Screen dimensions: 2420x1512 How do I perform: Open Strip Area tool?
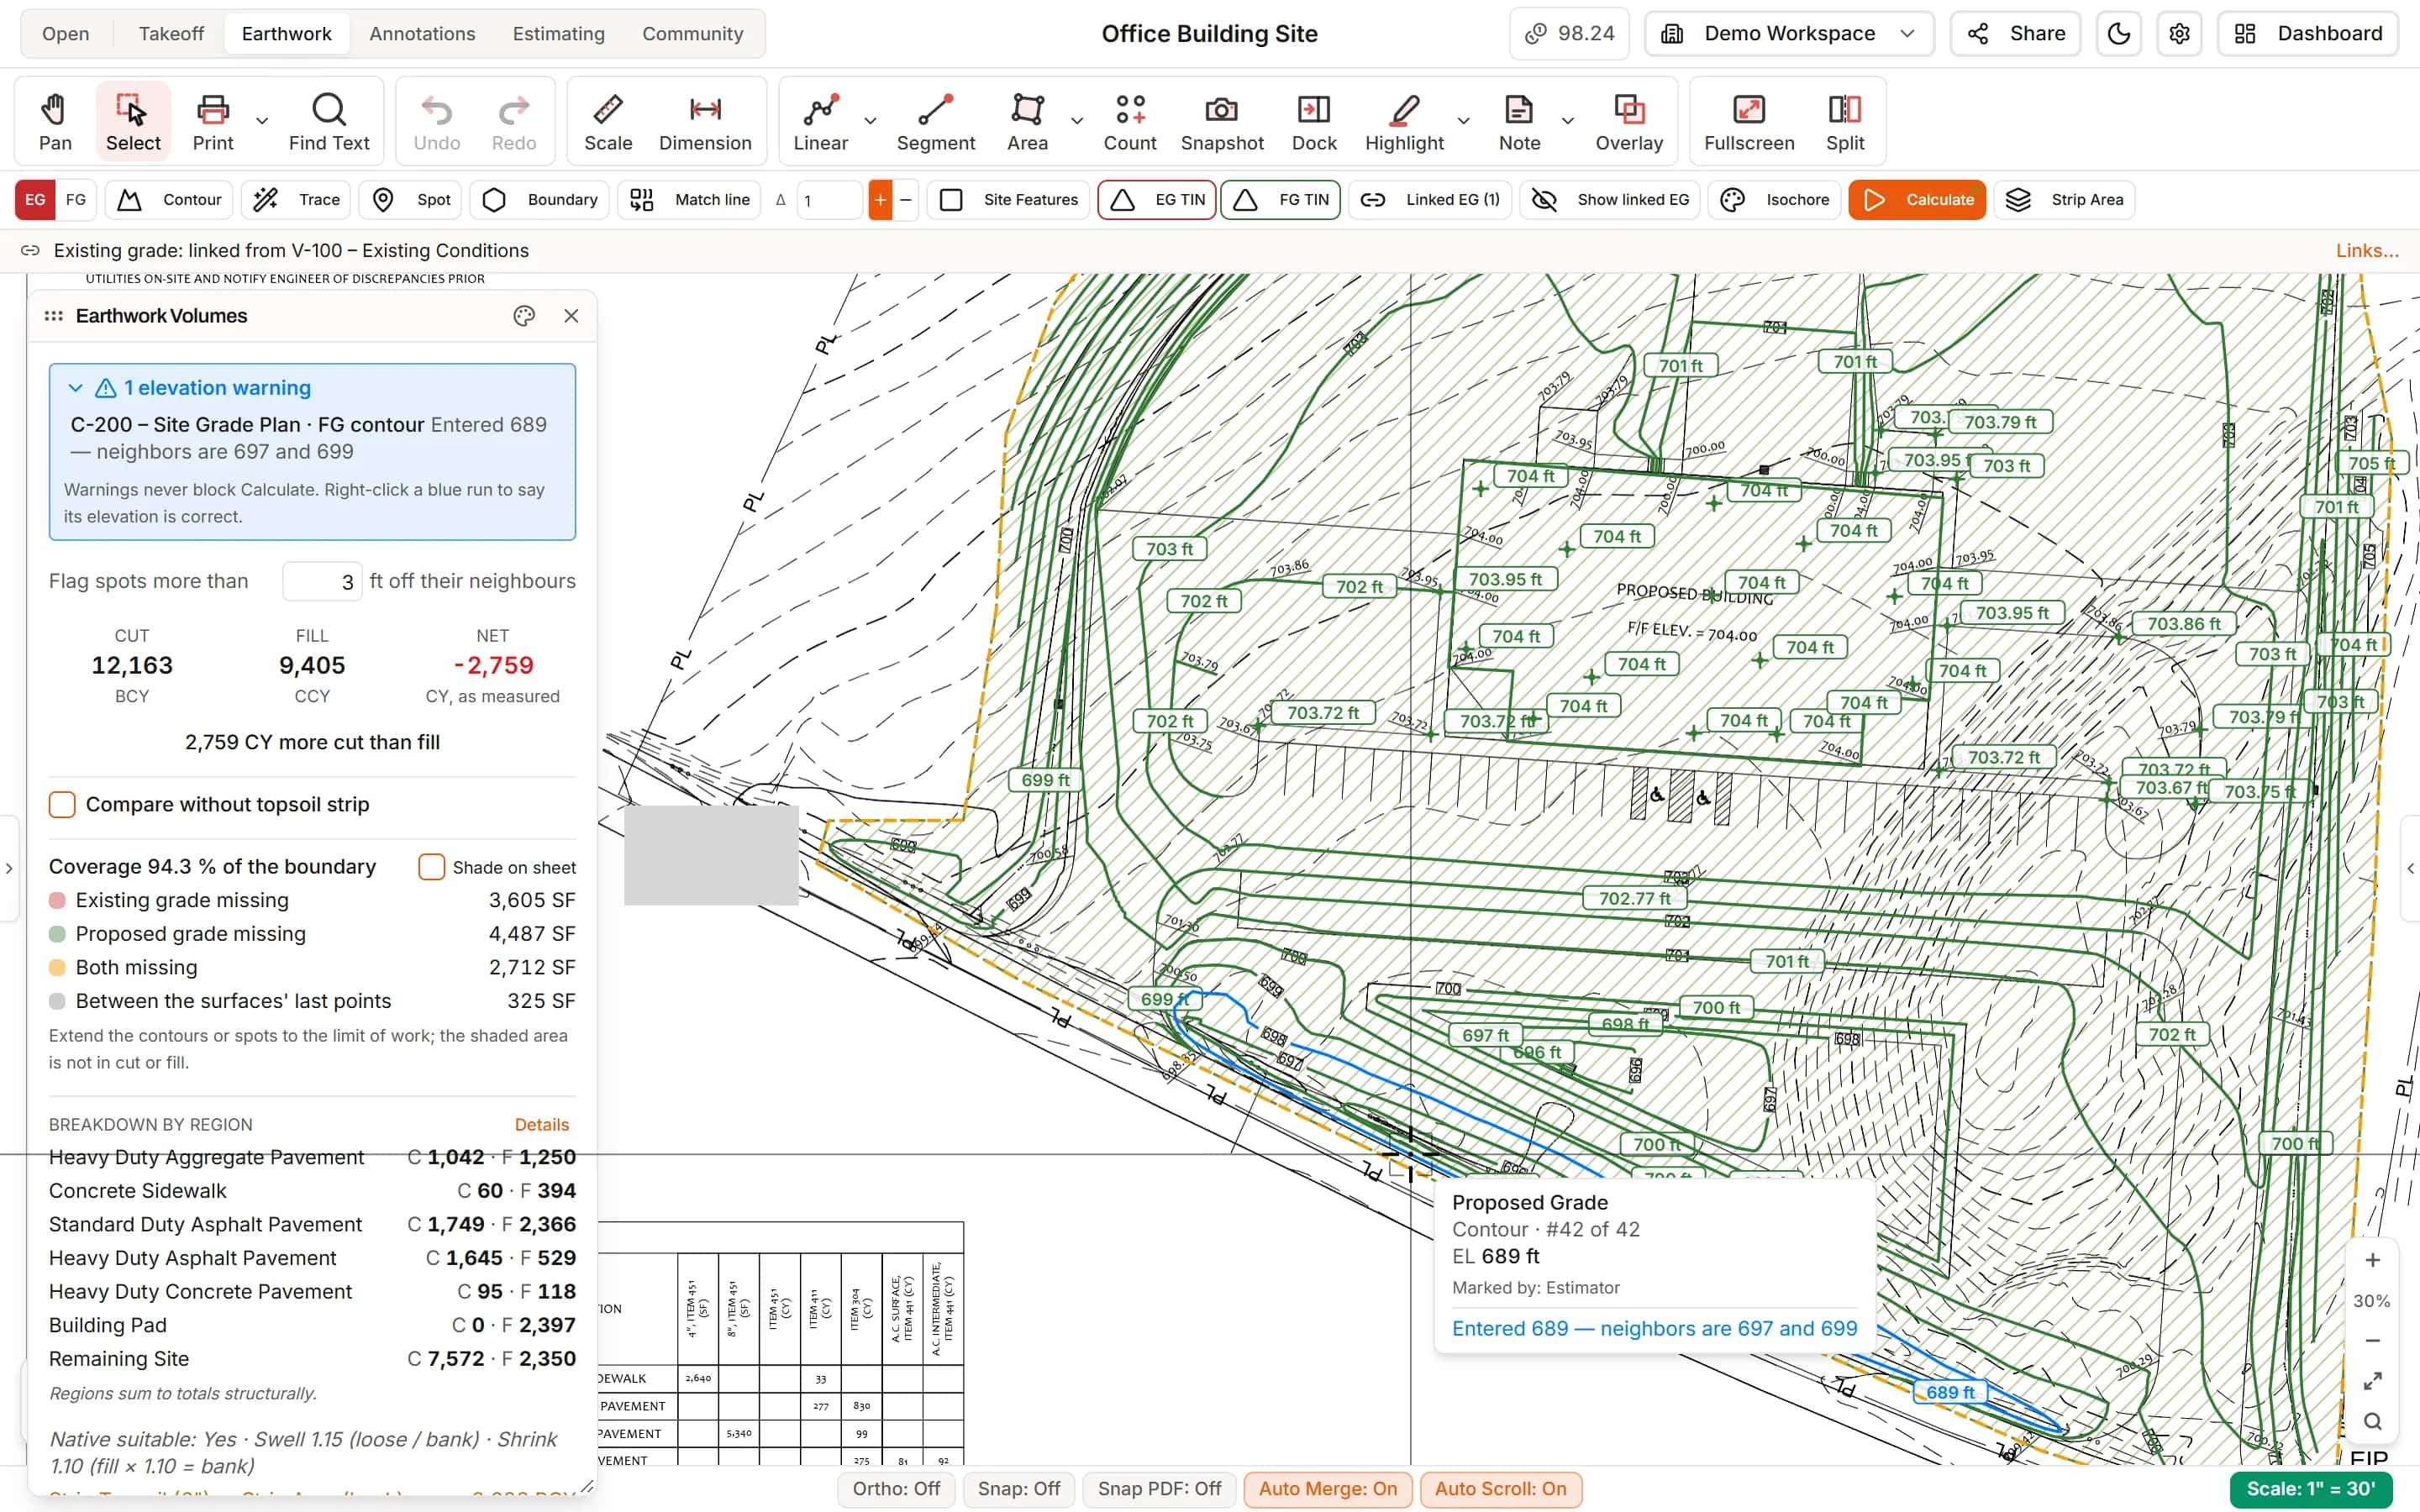(x=2064, y=200)
